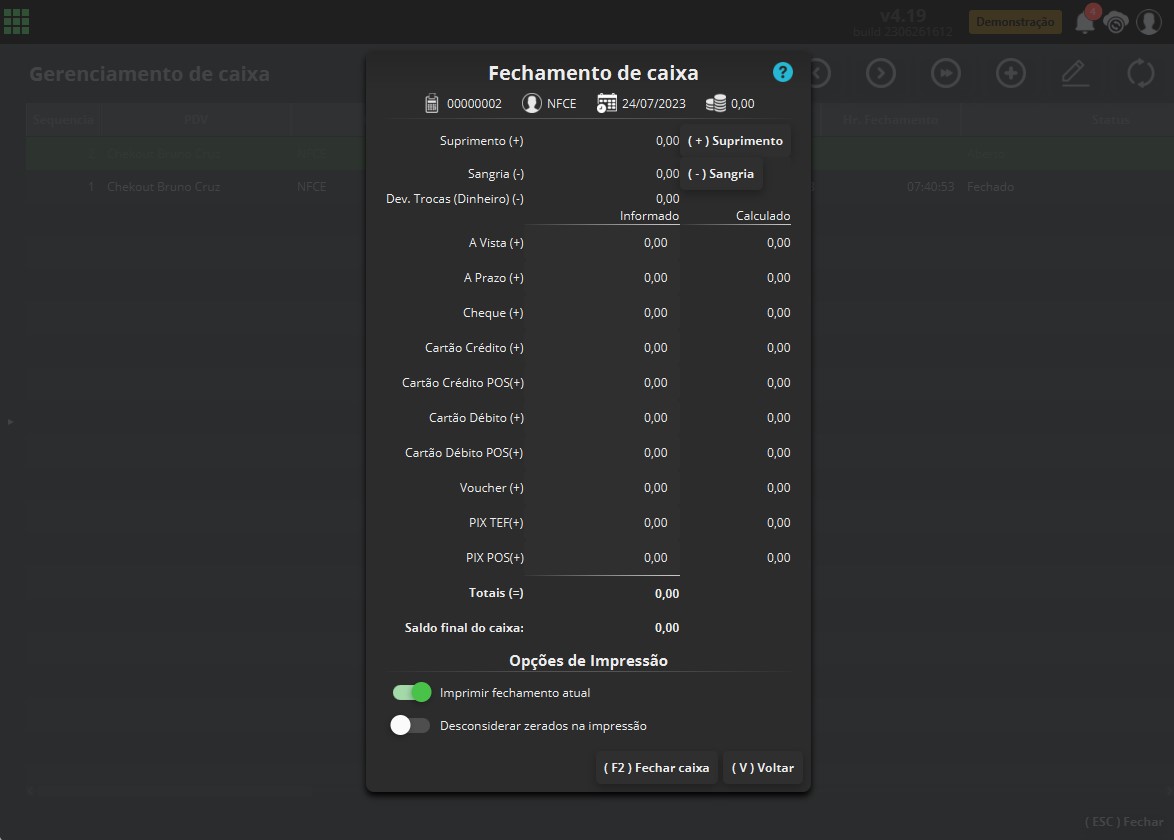The image size is (1174, 840).
Task: Click the Status column header
Action: [1110, 120]
